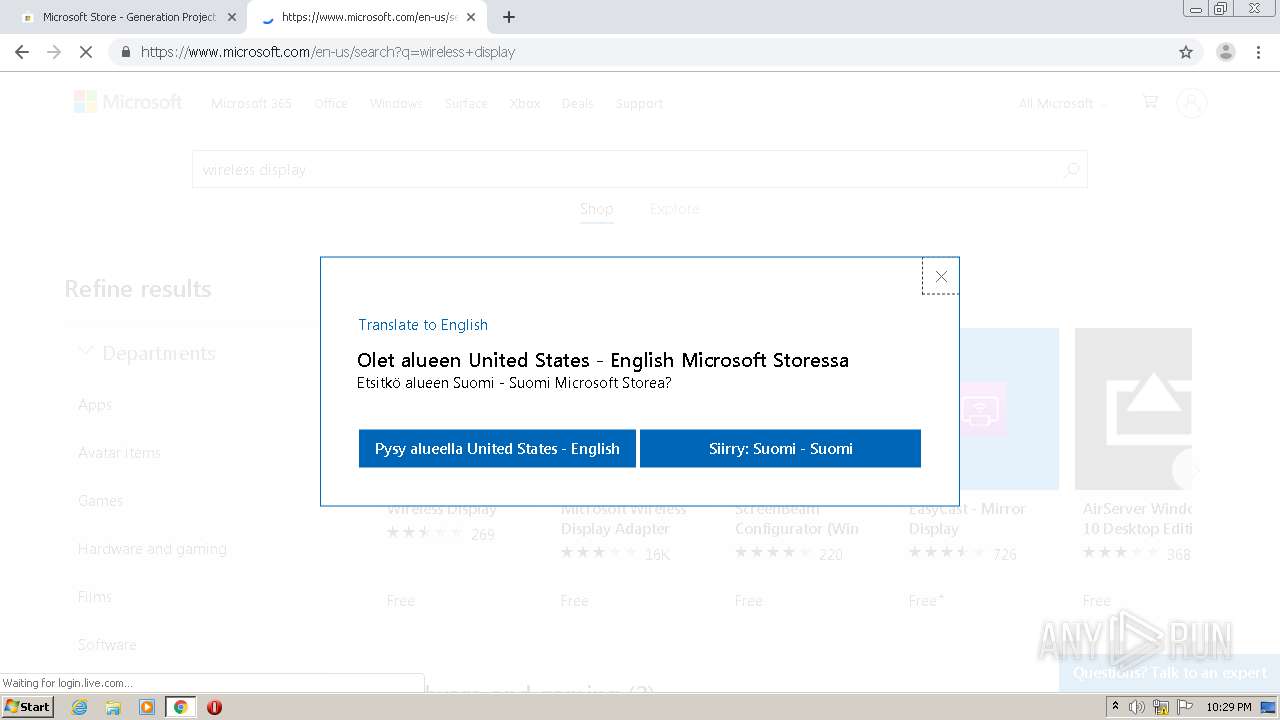Viewport: 1280px width, 720px height.
Task: Open the Windows Start menu
Action: point(27,706)
